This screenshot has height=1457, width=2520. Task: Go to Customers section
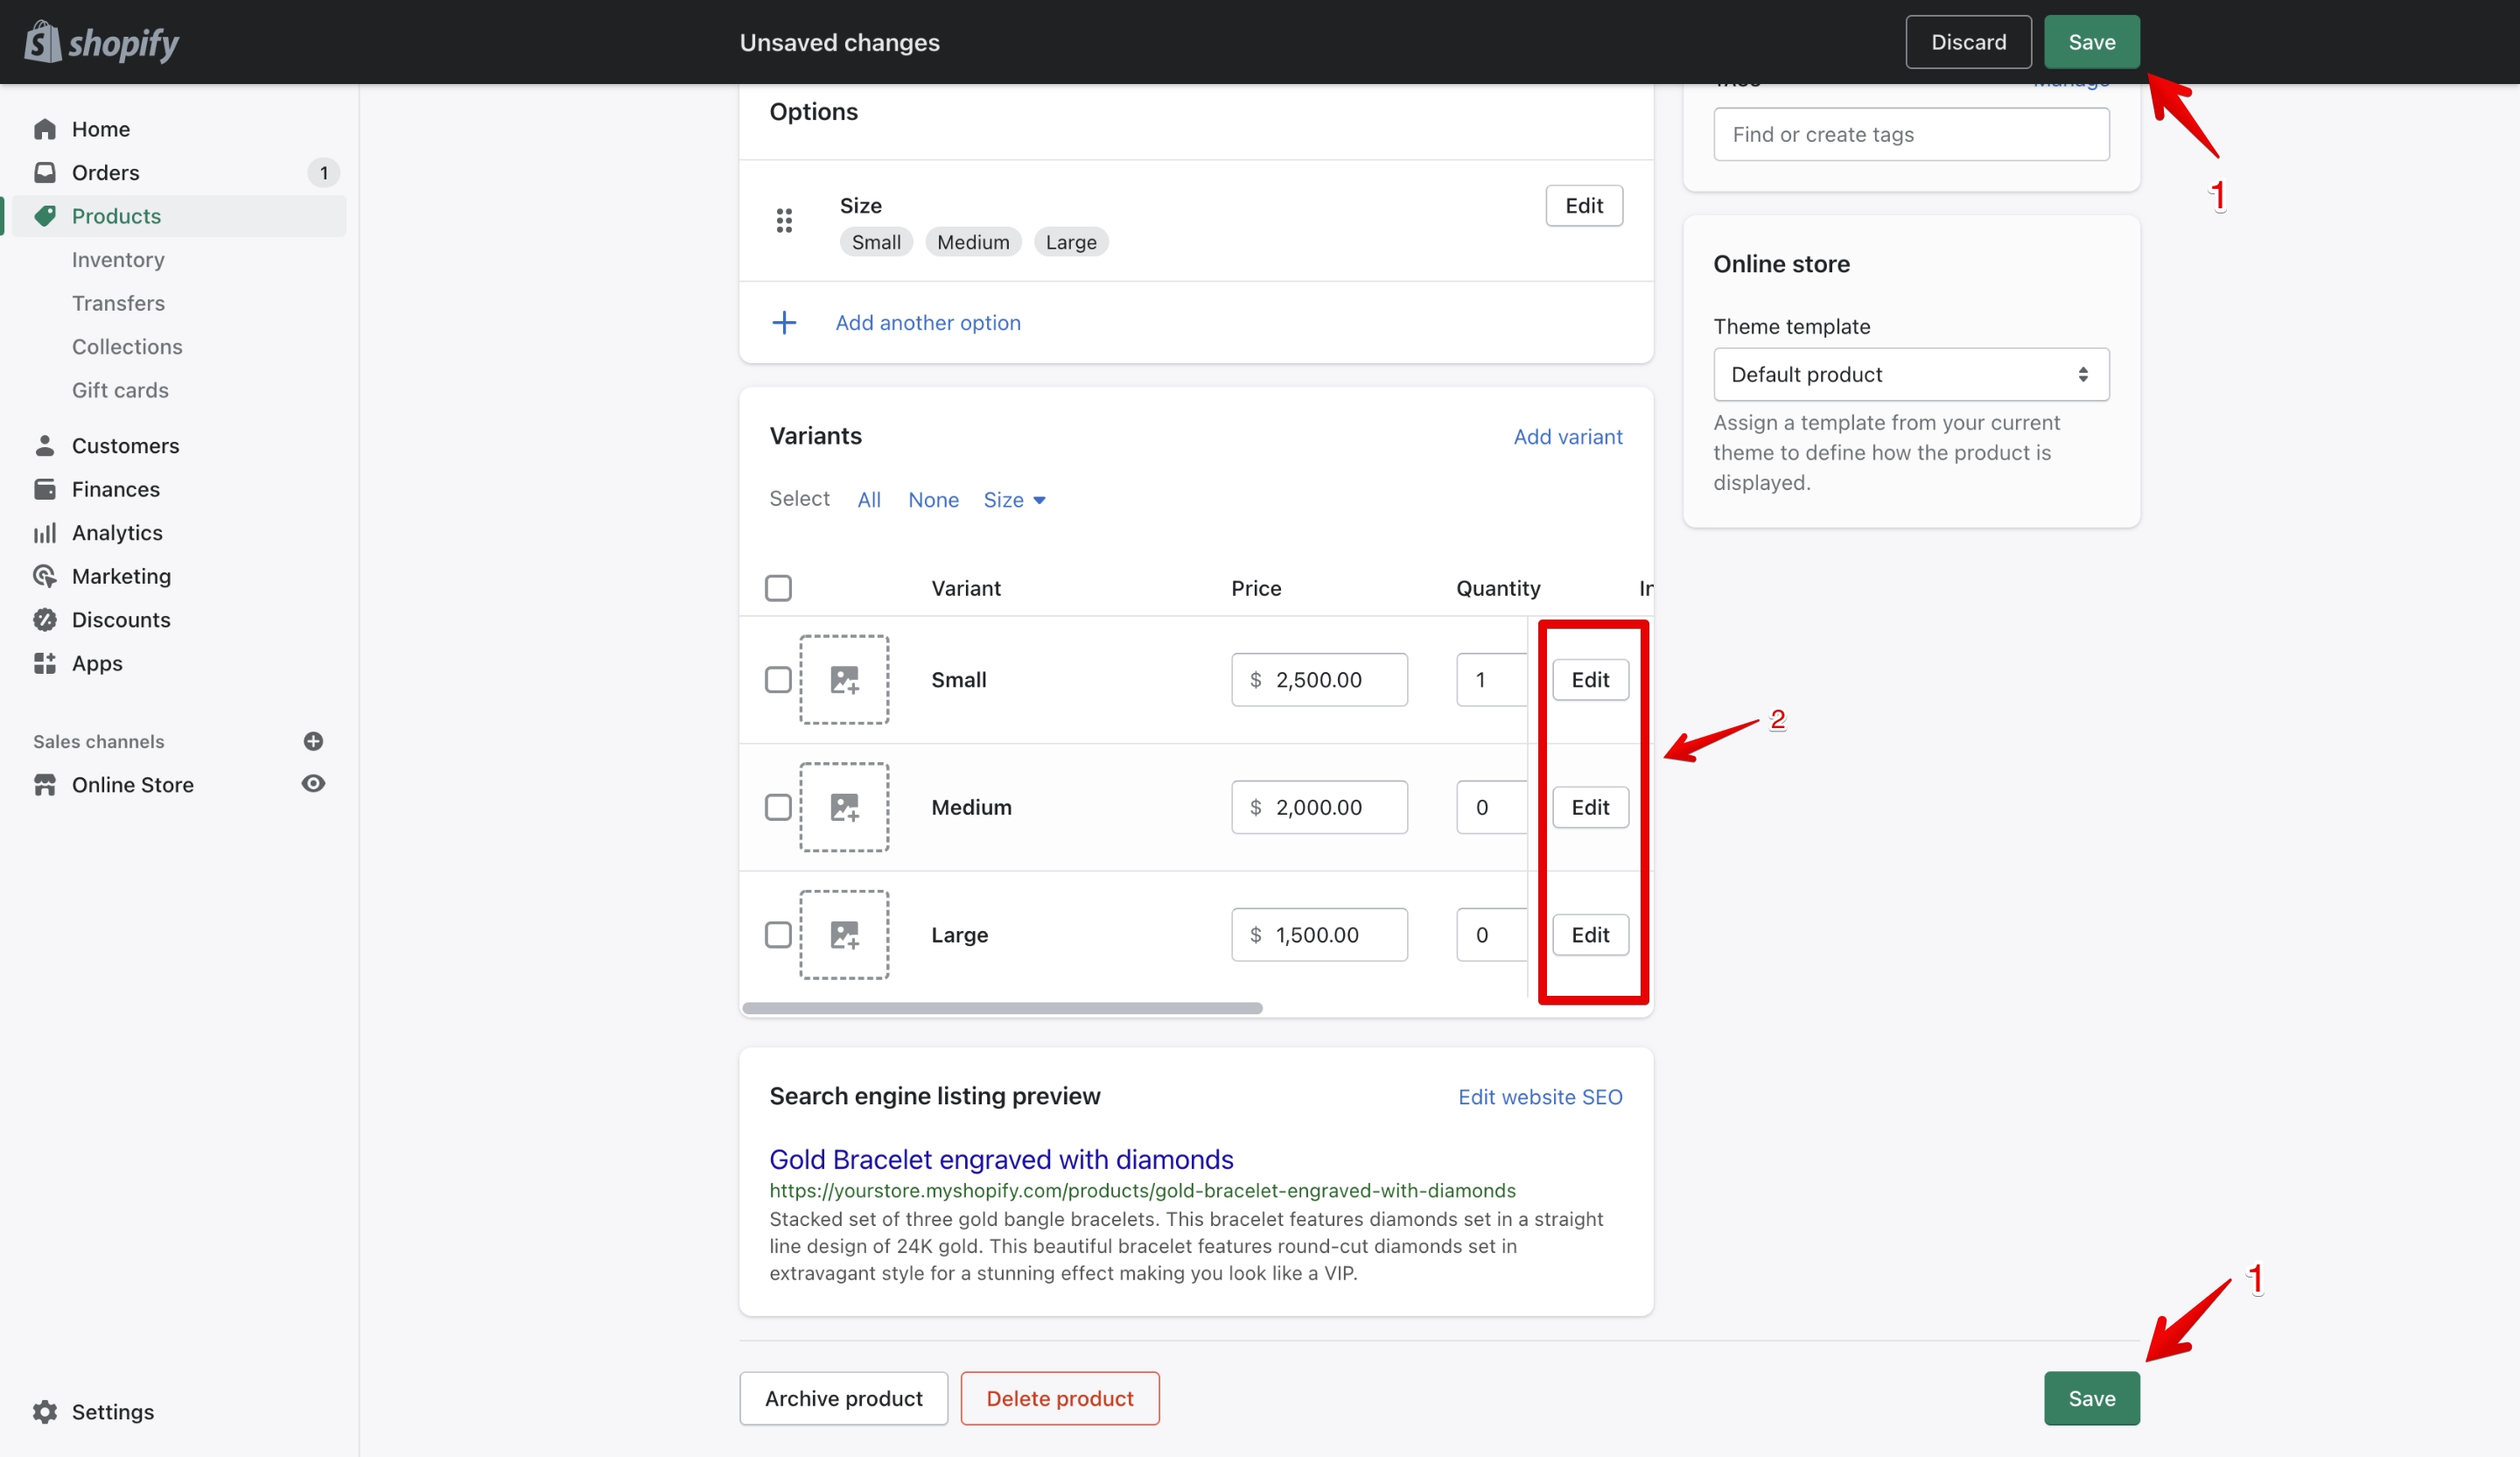coord(125,446)
